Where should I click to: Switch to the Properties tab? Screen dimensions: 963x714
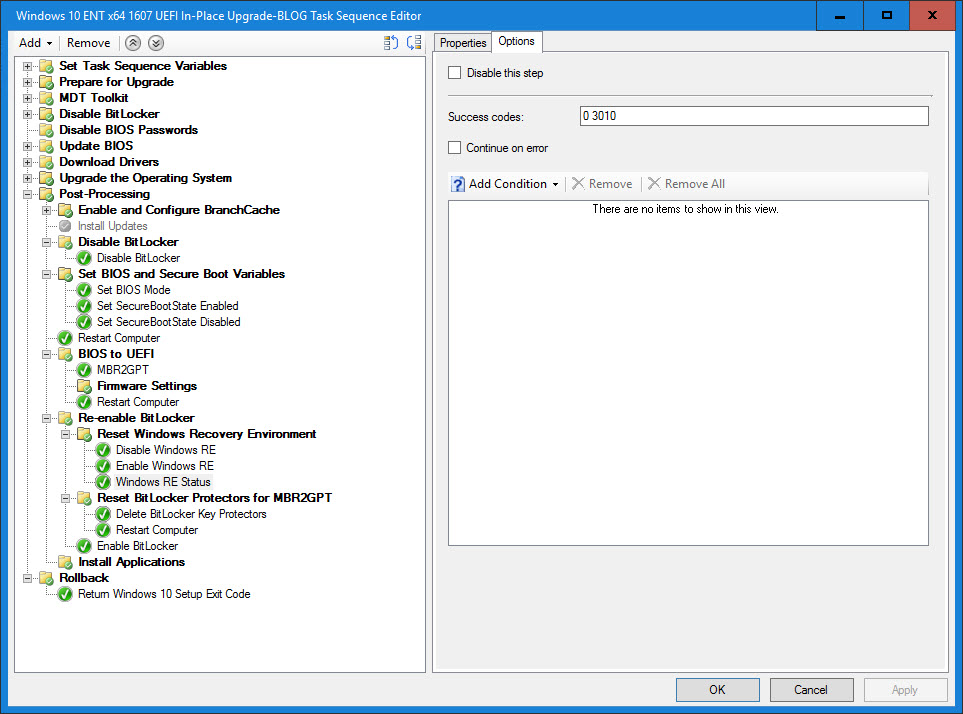point(463,43)
